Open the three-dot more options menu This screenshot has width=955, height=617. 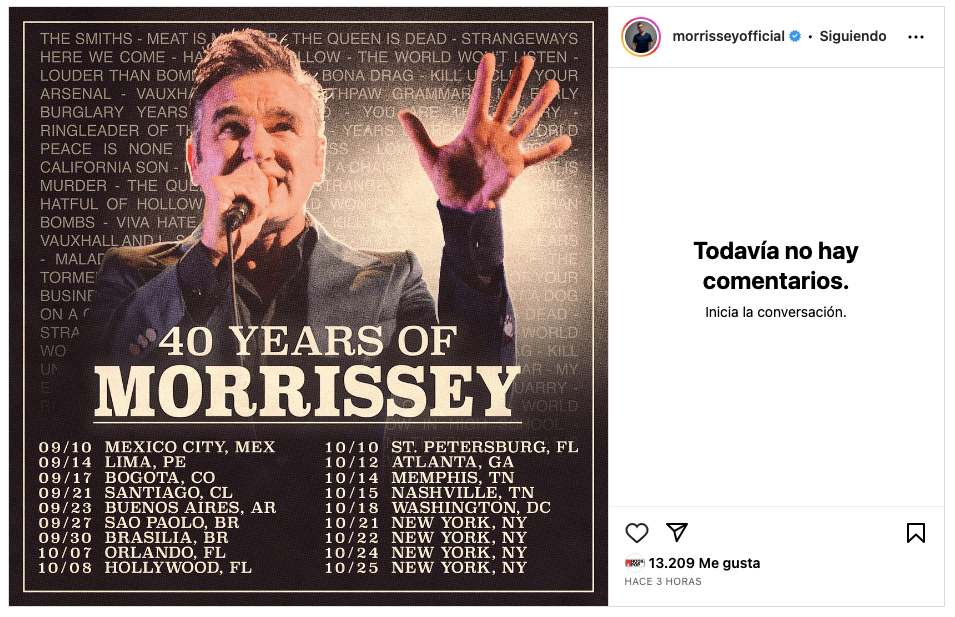coord(916,37)
